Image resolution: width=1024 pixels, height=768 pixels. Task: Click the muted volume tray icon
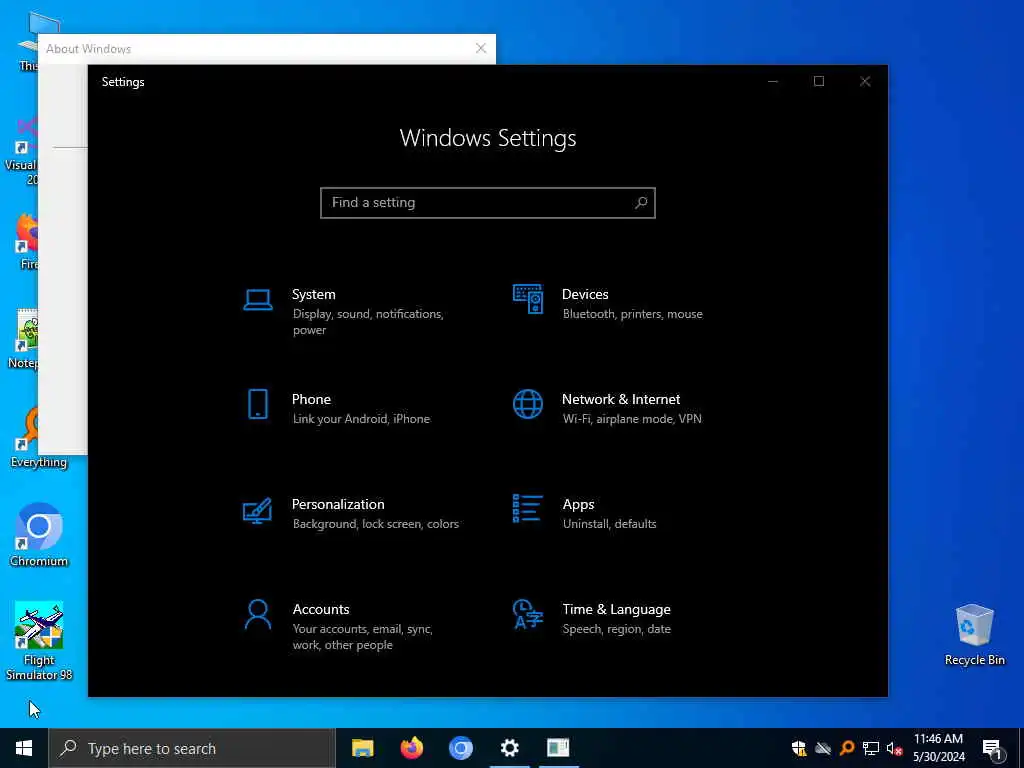(894, 748)
